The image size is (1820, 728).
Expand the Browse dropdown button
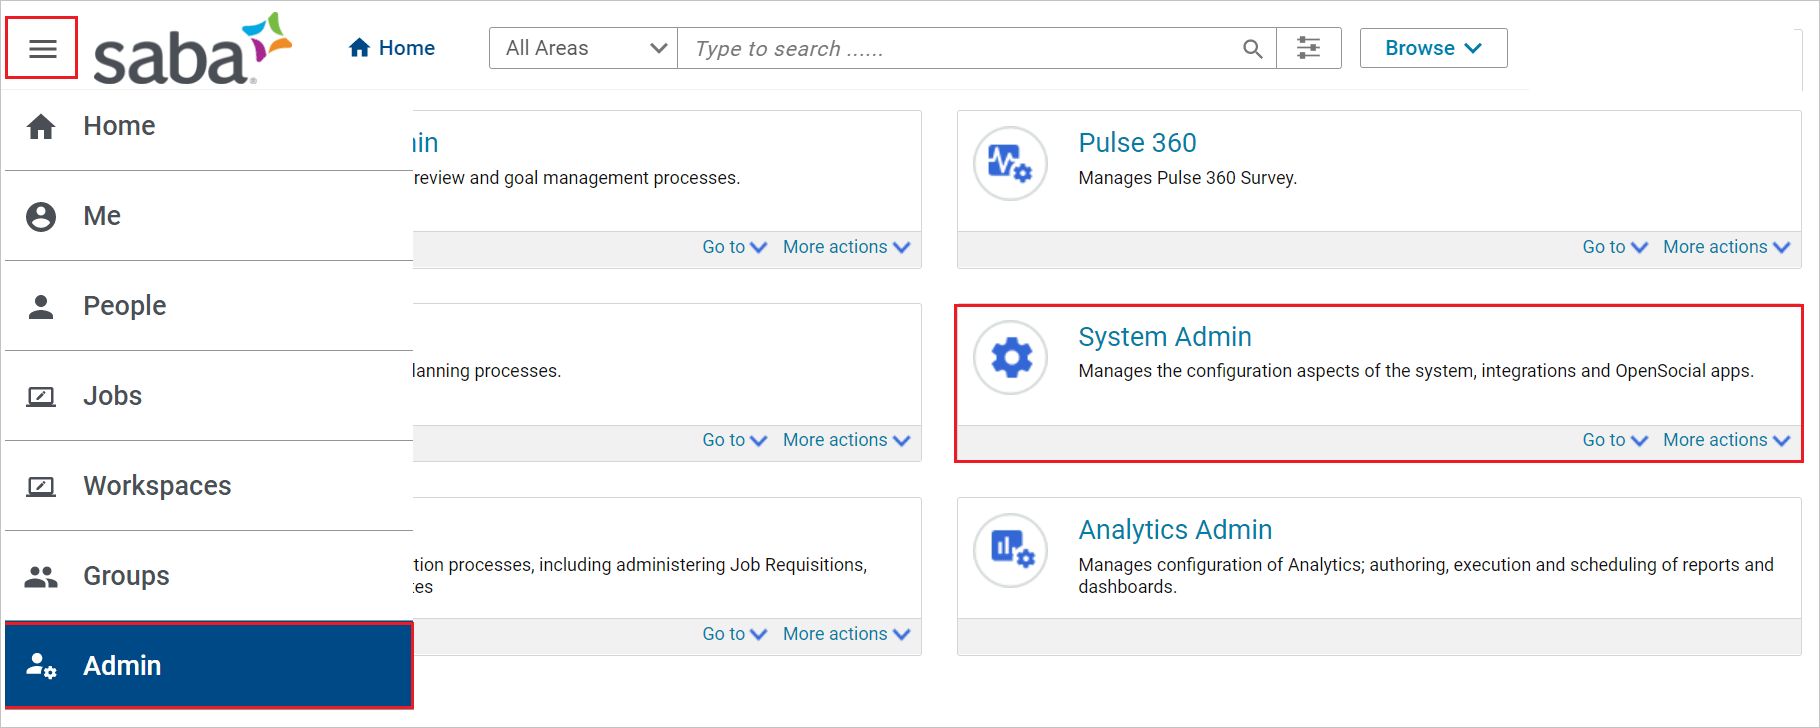point(1433,48)
